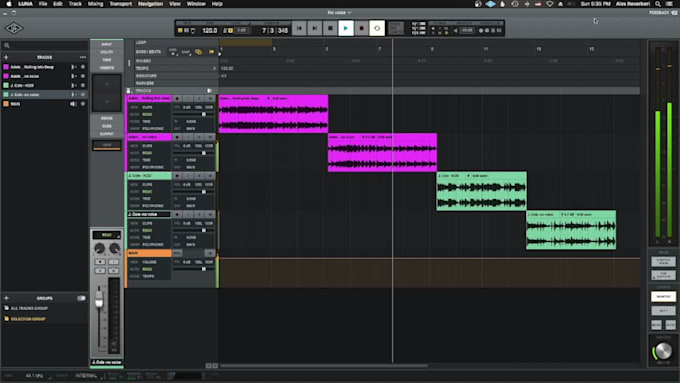Click Return to Start transport button
This screenshot has width=680, height=383.
299,28
